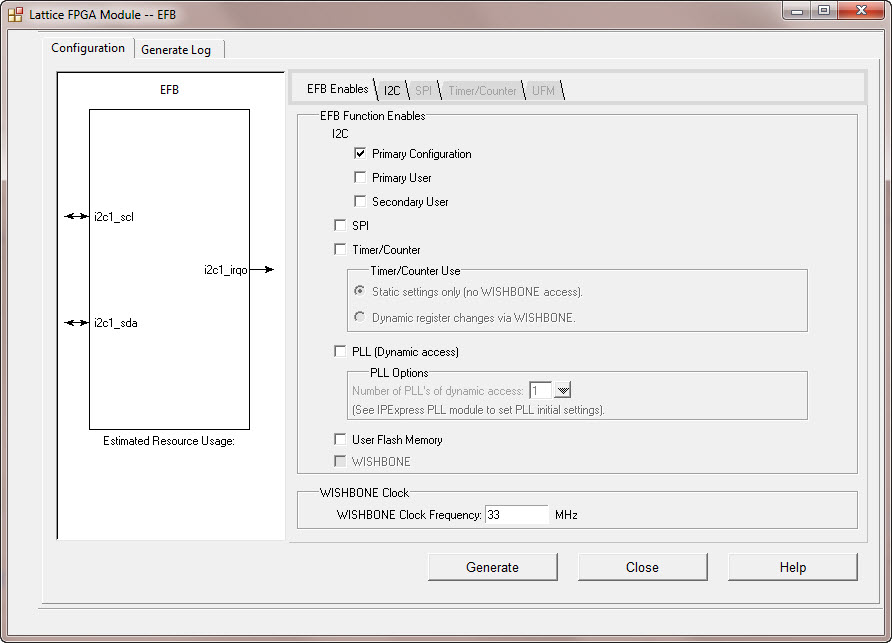The width and height of the screenshot is (892, 643).
Task: Click the i2c1_scl port label
Action: pos(114,217)
